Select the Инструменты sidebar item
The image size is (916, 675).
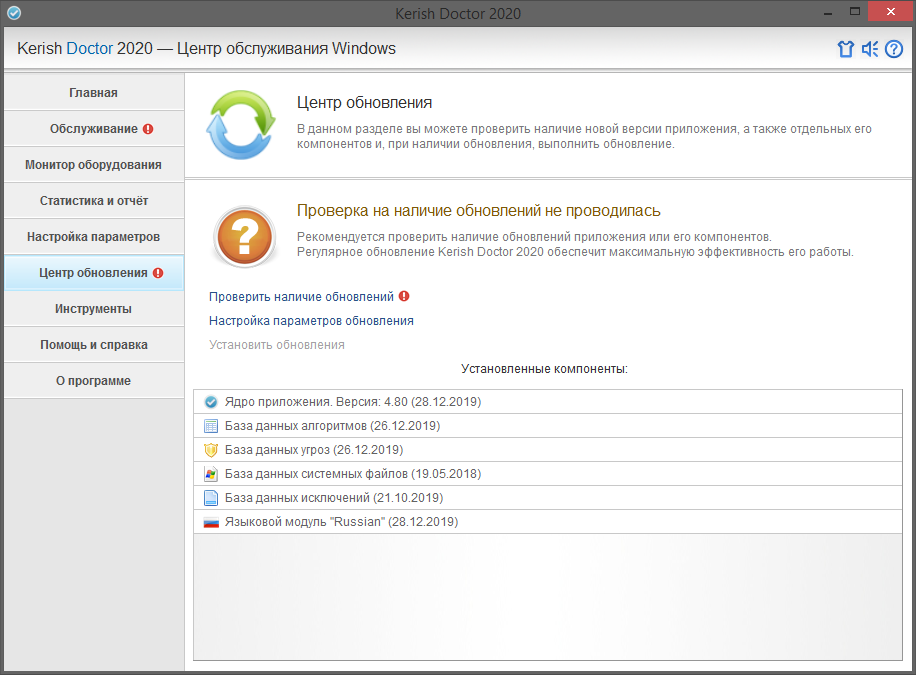point(94,309)
